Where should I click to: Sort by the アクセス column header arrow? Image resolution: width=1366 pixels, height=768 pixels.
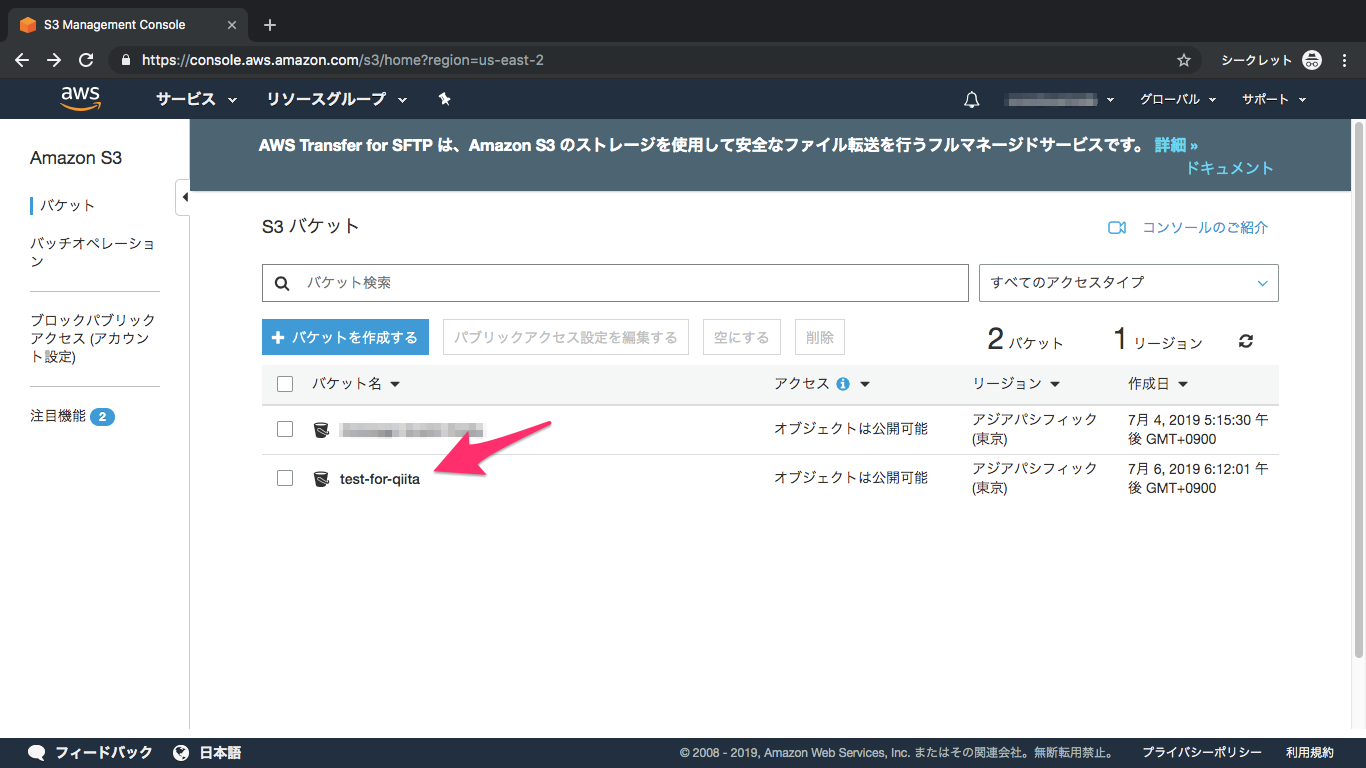tap(865, 384)
